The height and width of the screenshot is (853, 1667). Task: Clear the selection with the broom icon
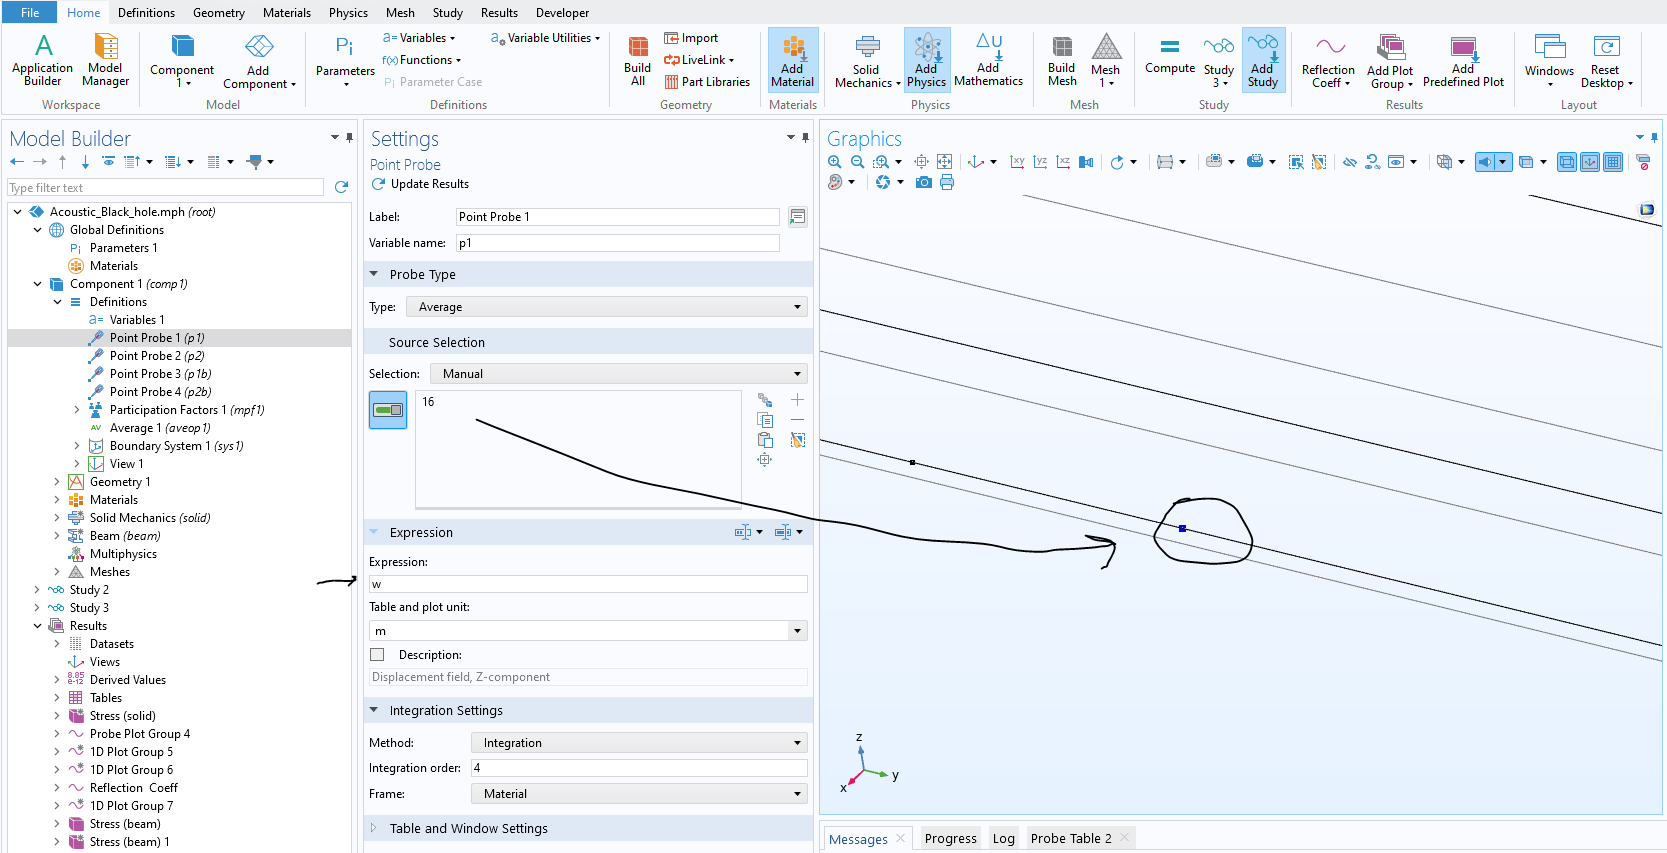[x=797, y=440]
